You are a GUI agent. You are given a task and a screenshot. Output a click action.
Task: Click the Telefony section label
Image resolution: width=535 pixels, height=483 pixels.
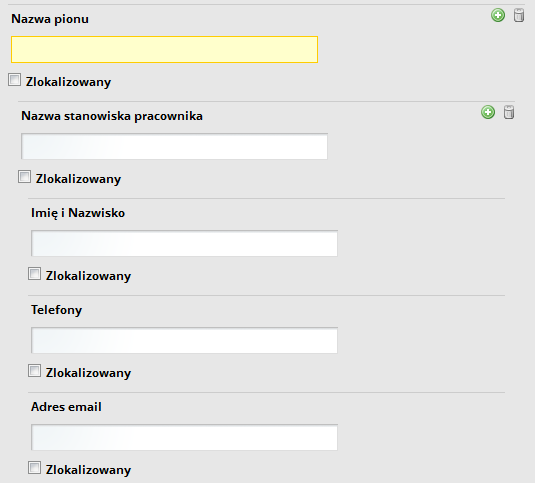[57, 310]
